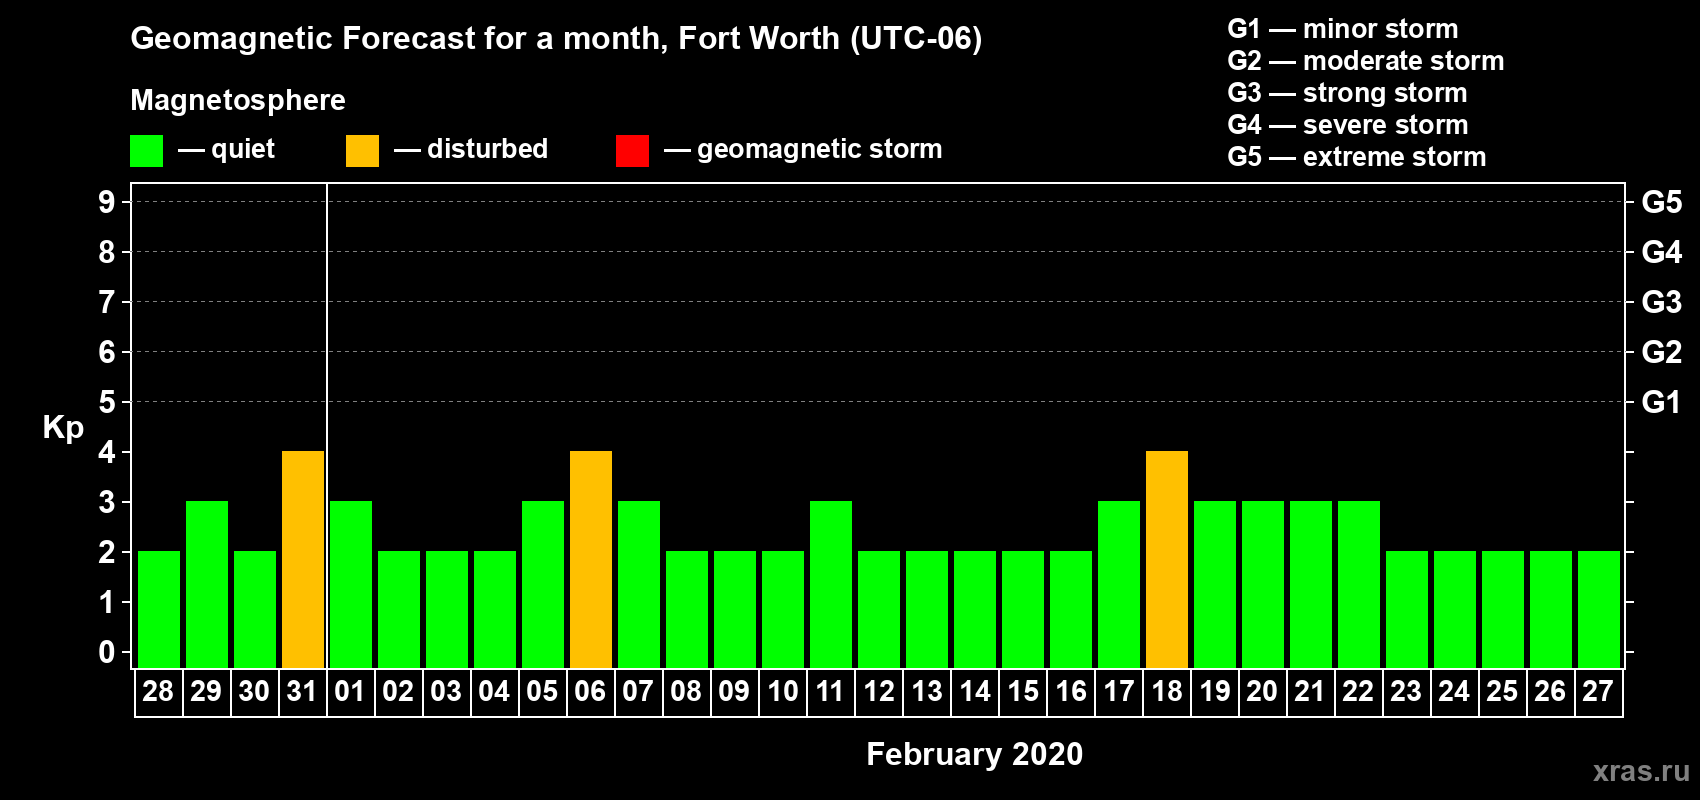This screenshot has width=1700, height=800.
Task: Click the red geomagnetic storm legend swatch
Action: (x=632, y=151)
